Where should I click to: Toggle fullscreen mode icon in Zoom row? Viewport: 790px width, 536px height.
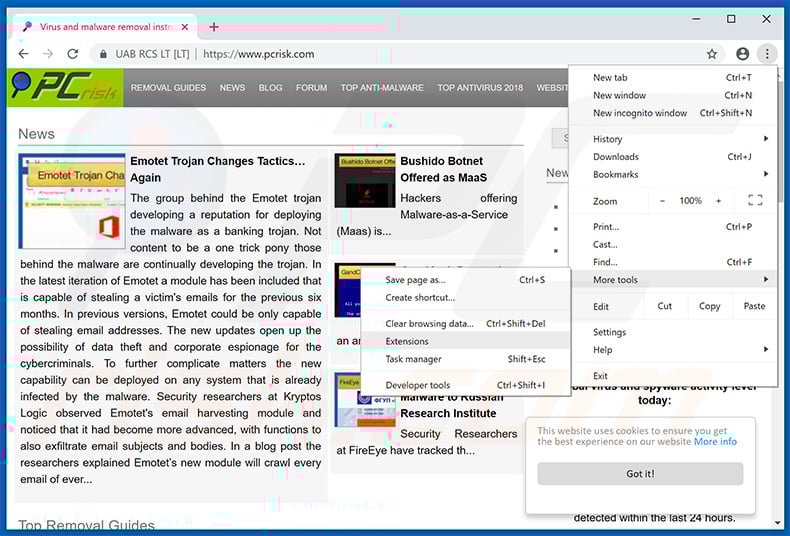click(755, 200)
